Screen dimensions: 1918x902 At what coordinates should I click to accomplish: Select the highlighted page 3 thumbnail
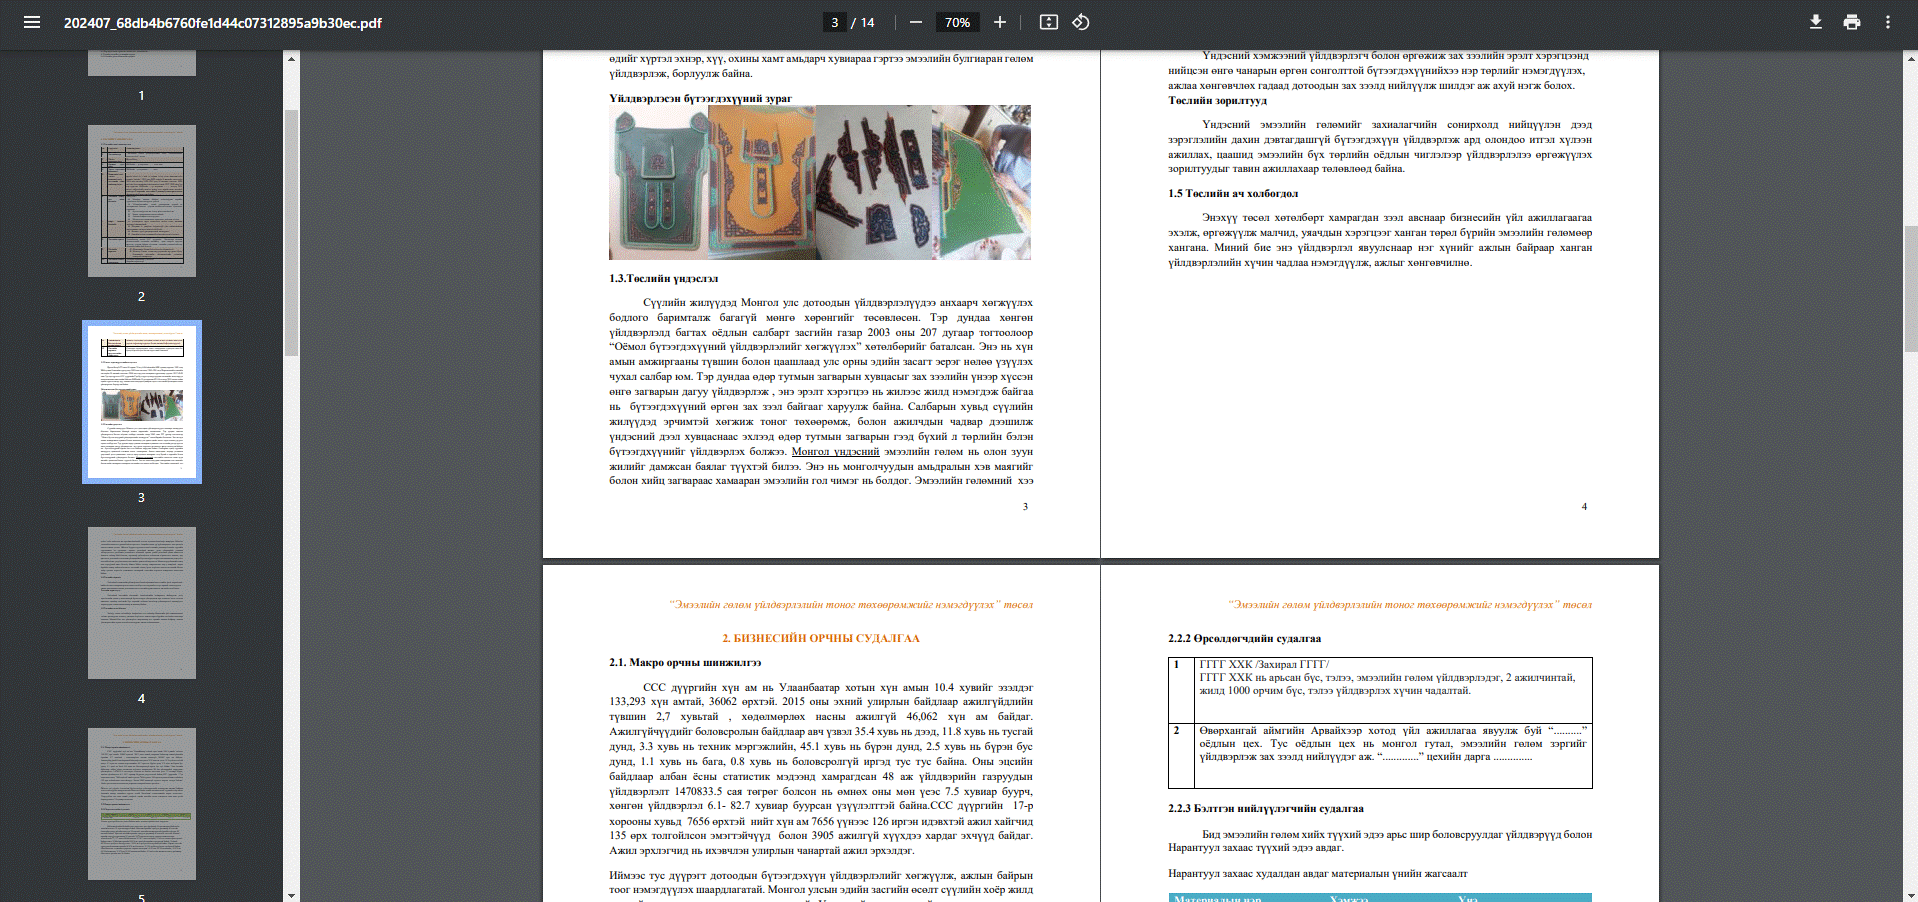[142, 402]
